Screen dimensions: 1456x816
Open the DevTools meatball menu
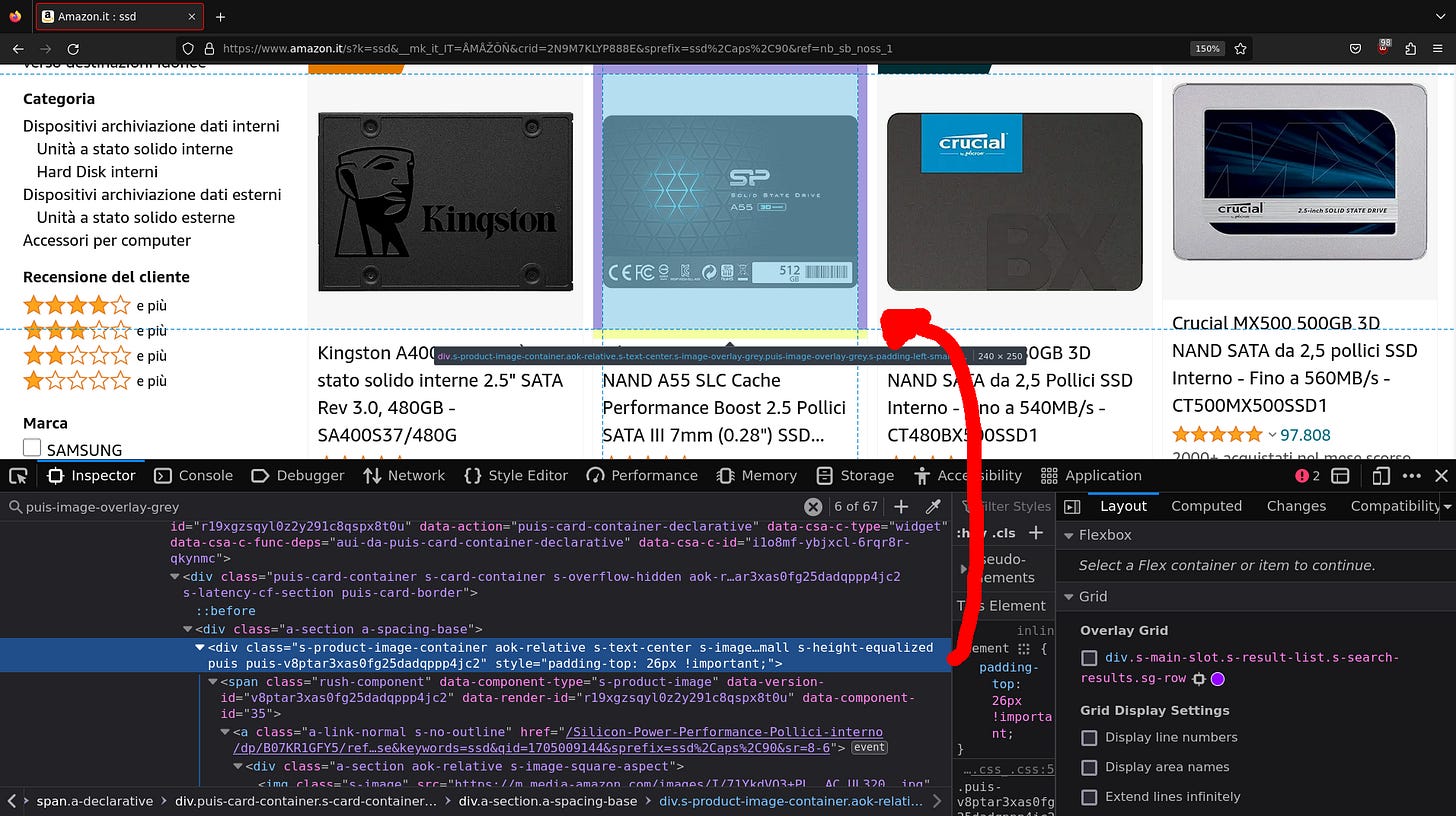1412,475
